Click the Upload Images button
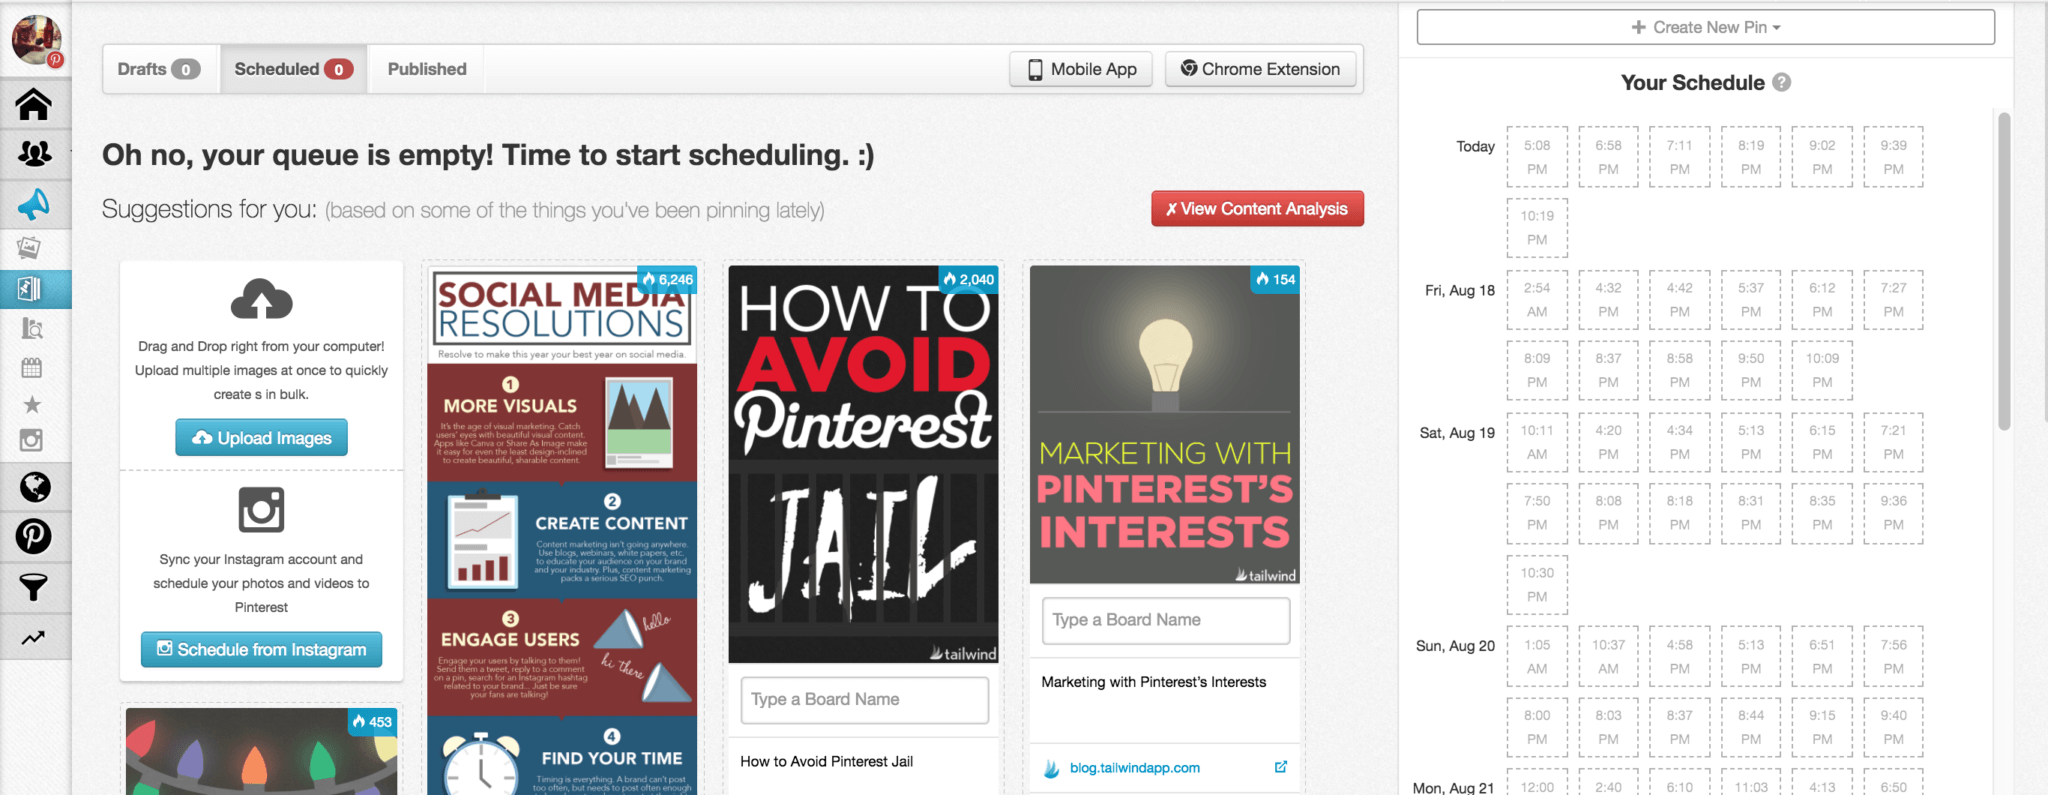Screen dimensions: 2048x795 tap(261, 438)
